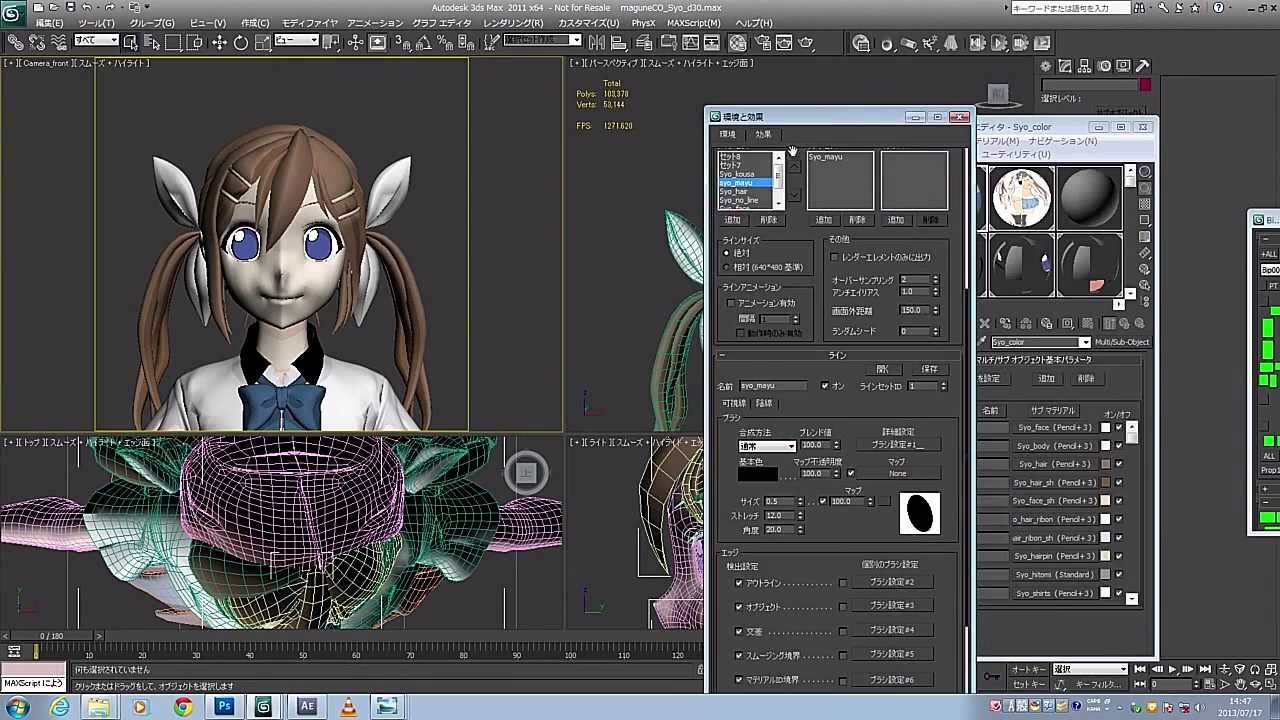Open the MAXScript(M) menu
This screenshot has width=1280, height=720.
693,23
